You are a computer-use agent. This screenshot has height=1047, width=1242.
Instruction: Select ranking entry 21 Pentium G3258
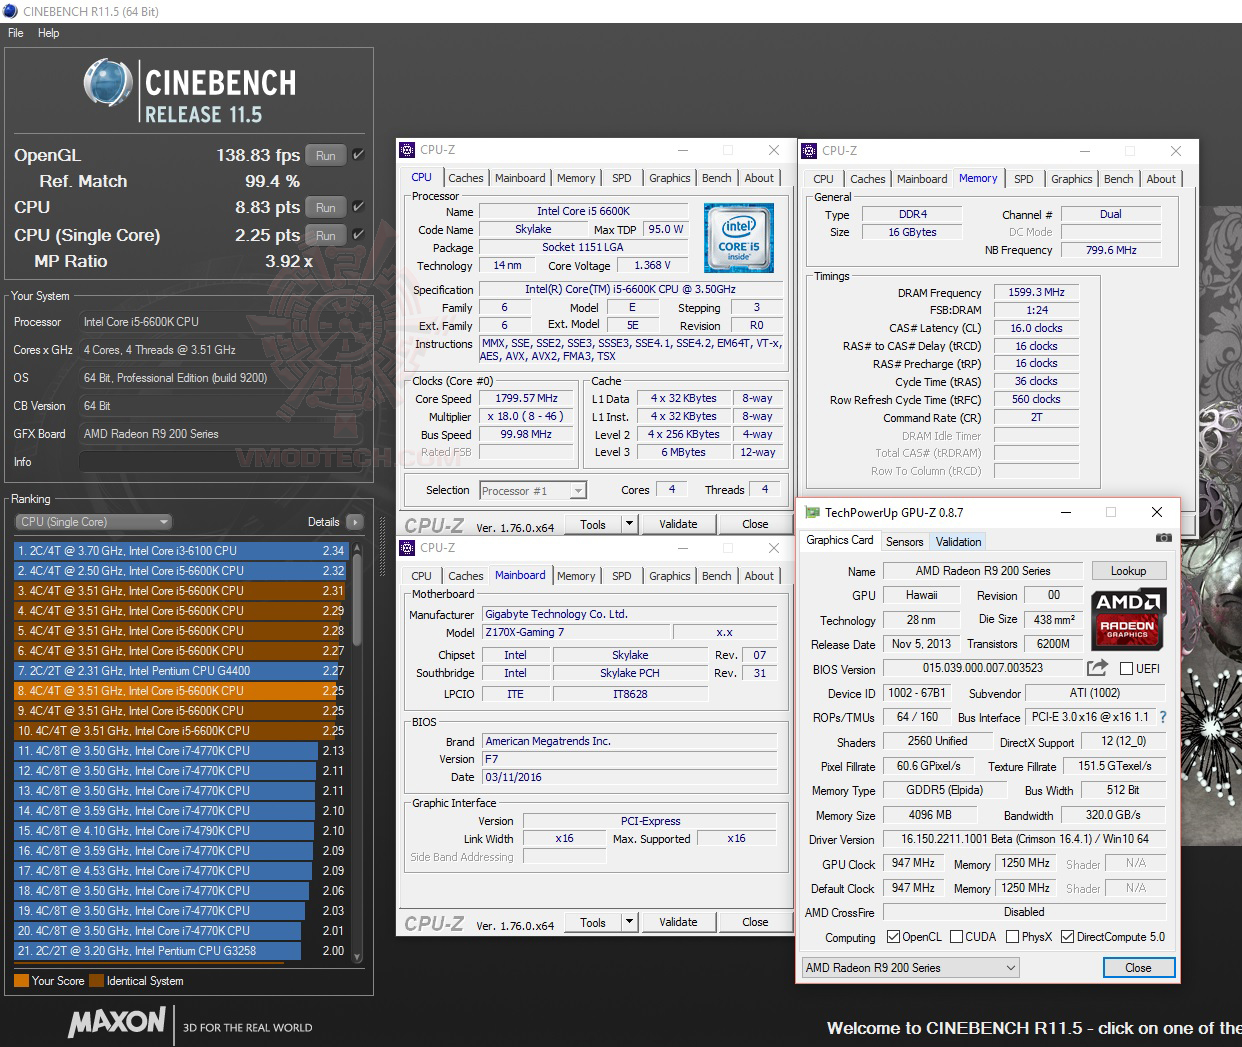[180, 951]
